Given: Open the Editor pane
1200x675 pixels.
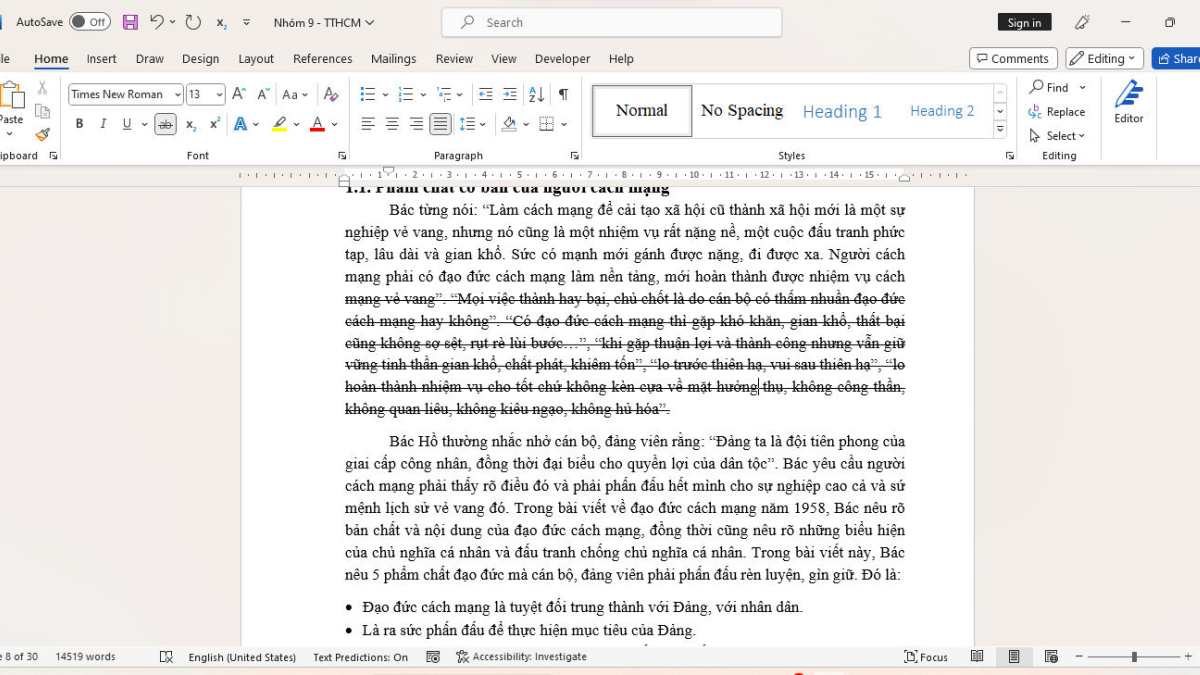Looking at the screenshot, I should (1128, 103).
